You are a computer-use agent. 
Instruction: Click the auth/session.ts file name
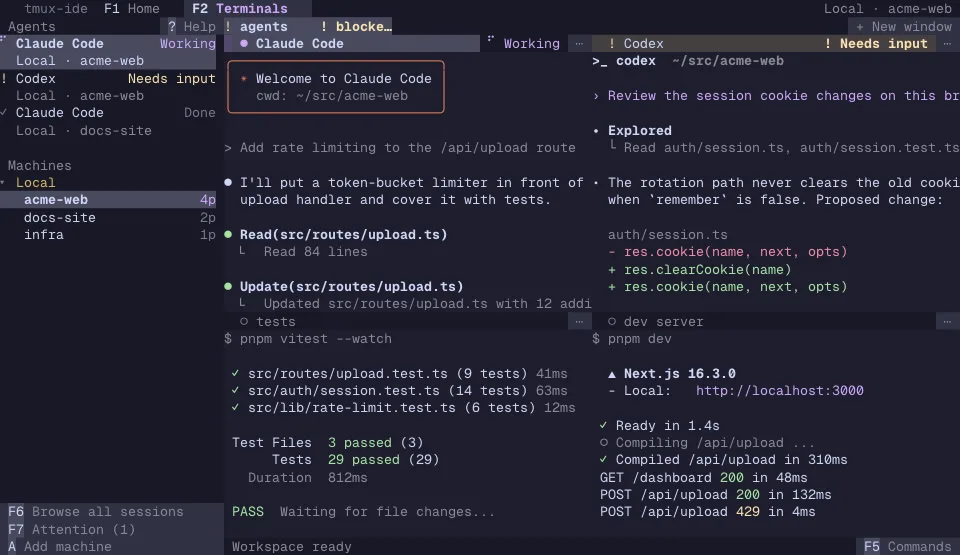667,235
